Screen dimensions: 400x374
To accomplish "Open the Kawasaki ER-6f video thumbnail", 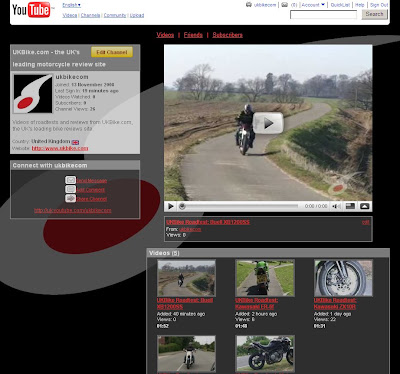I will (265, 278).
